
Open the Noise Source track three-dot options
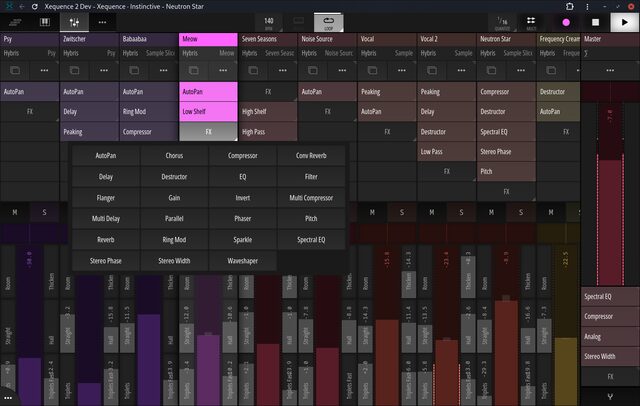[342, 70]
